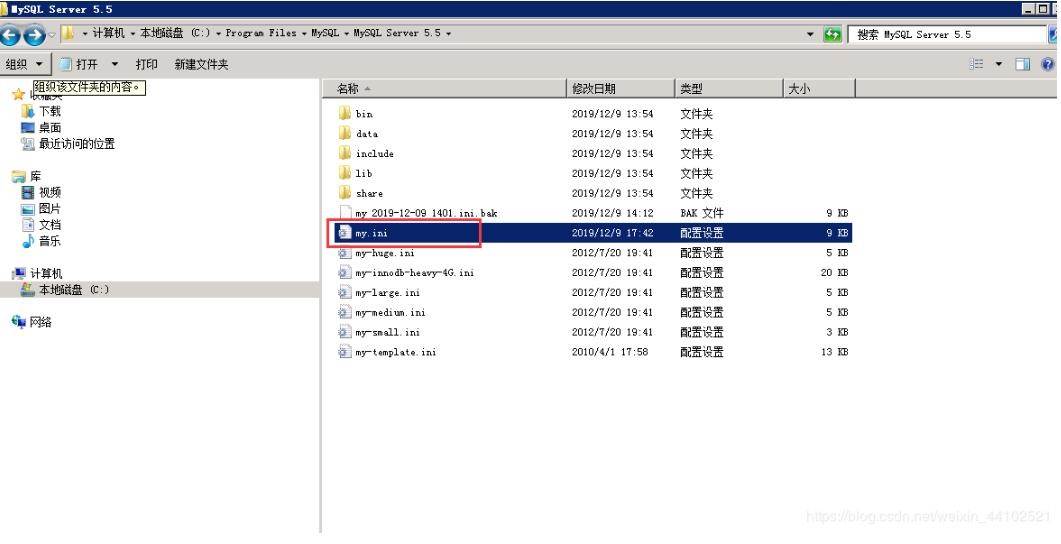Select the lib folder icon
This screenshot has width=1061, height=544.
click(x=345, y=173)
